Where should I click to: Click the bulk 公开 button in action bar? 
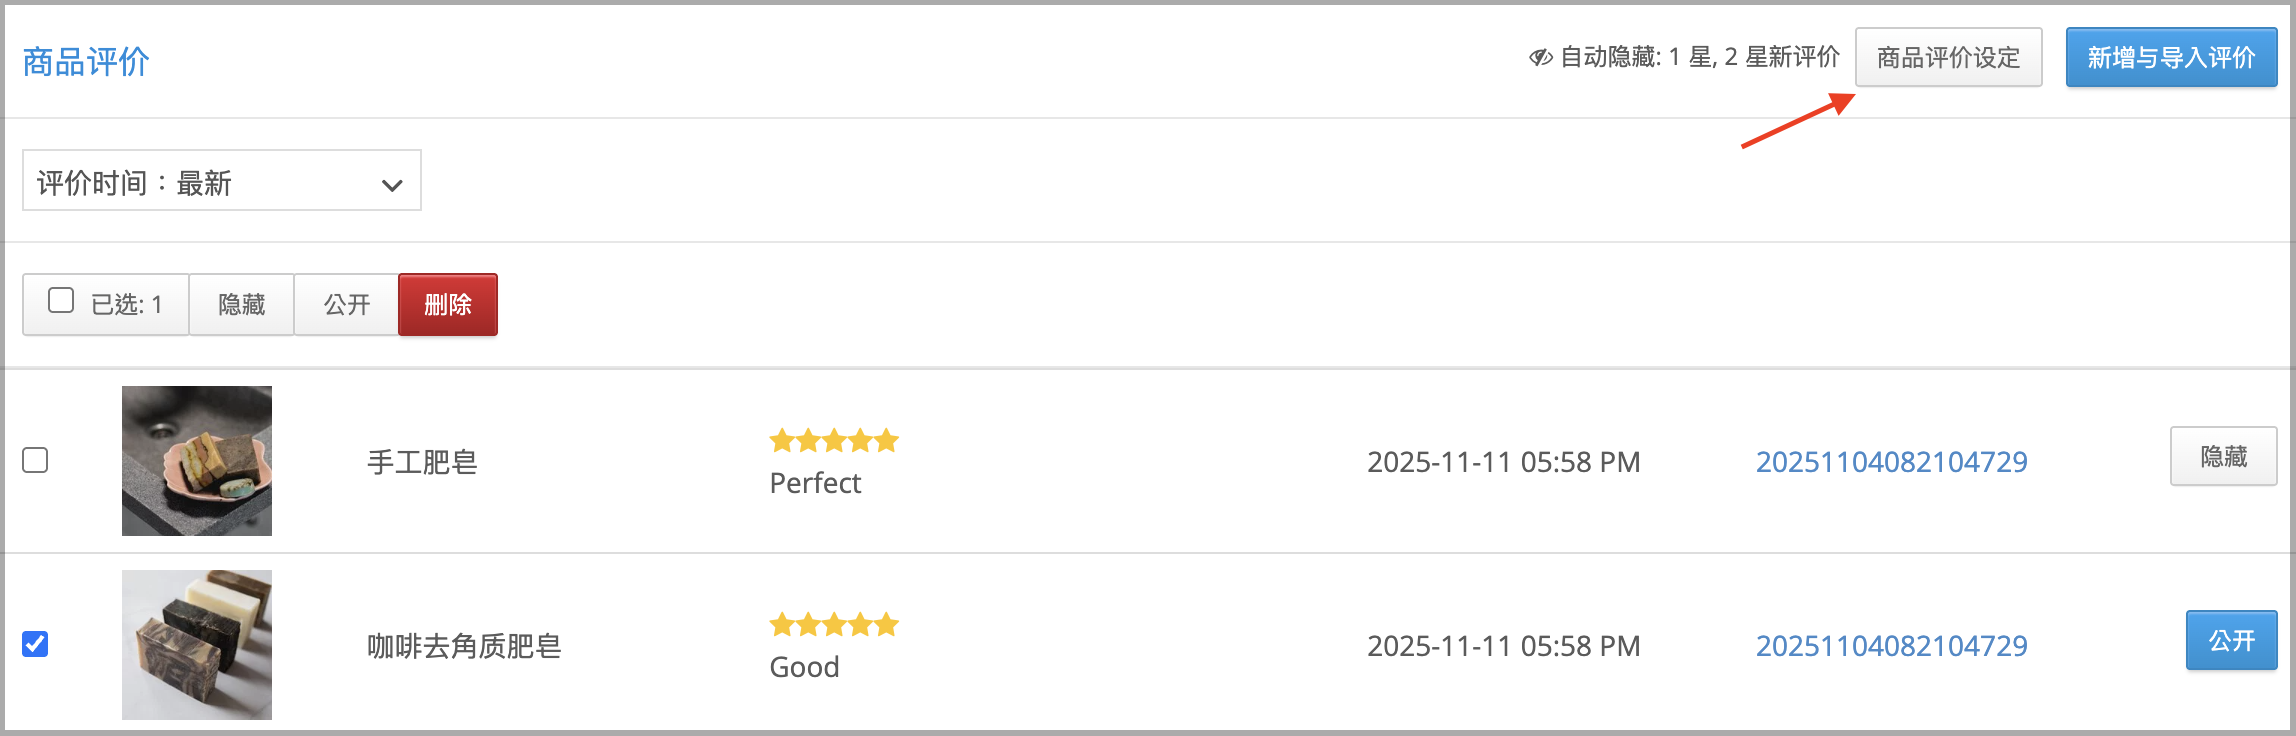coord(347,304)
